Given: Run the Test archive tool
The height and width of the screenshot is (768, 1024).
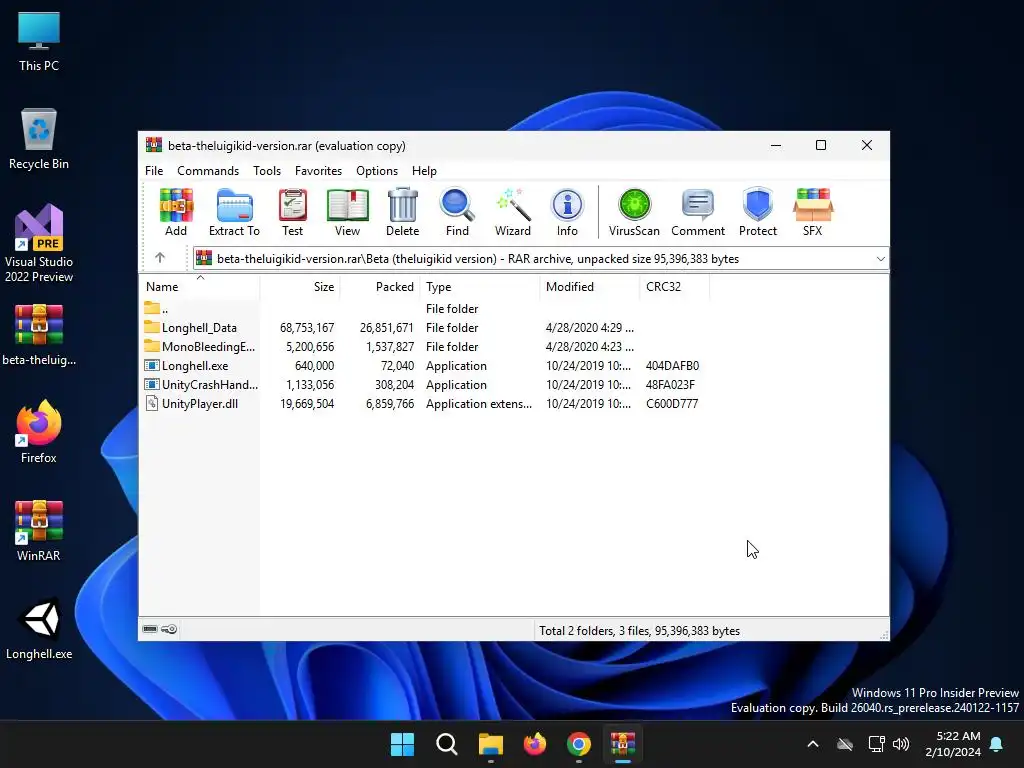Looking at the screenshot, I should (x=292, y=212).
